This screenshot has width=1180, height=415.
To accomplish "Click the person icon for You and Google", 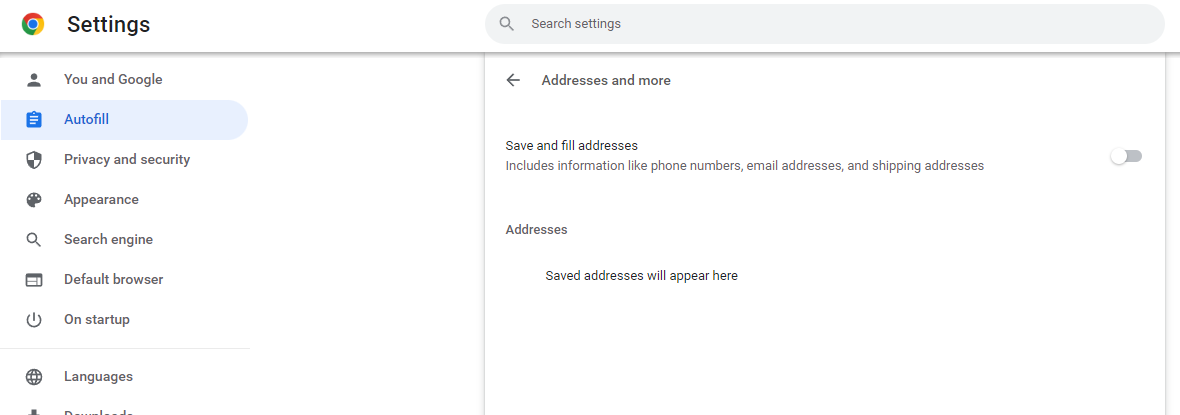I will (x=34, y=80).
